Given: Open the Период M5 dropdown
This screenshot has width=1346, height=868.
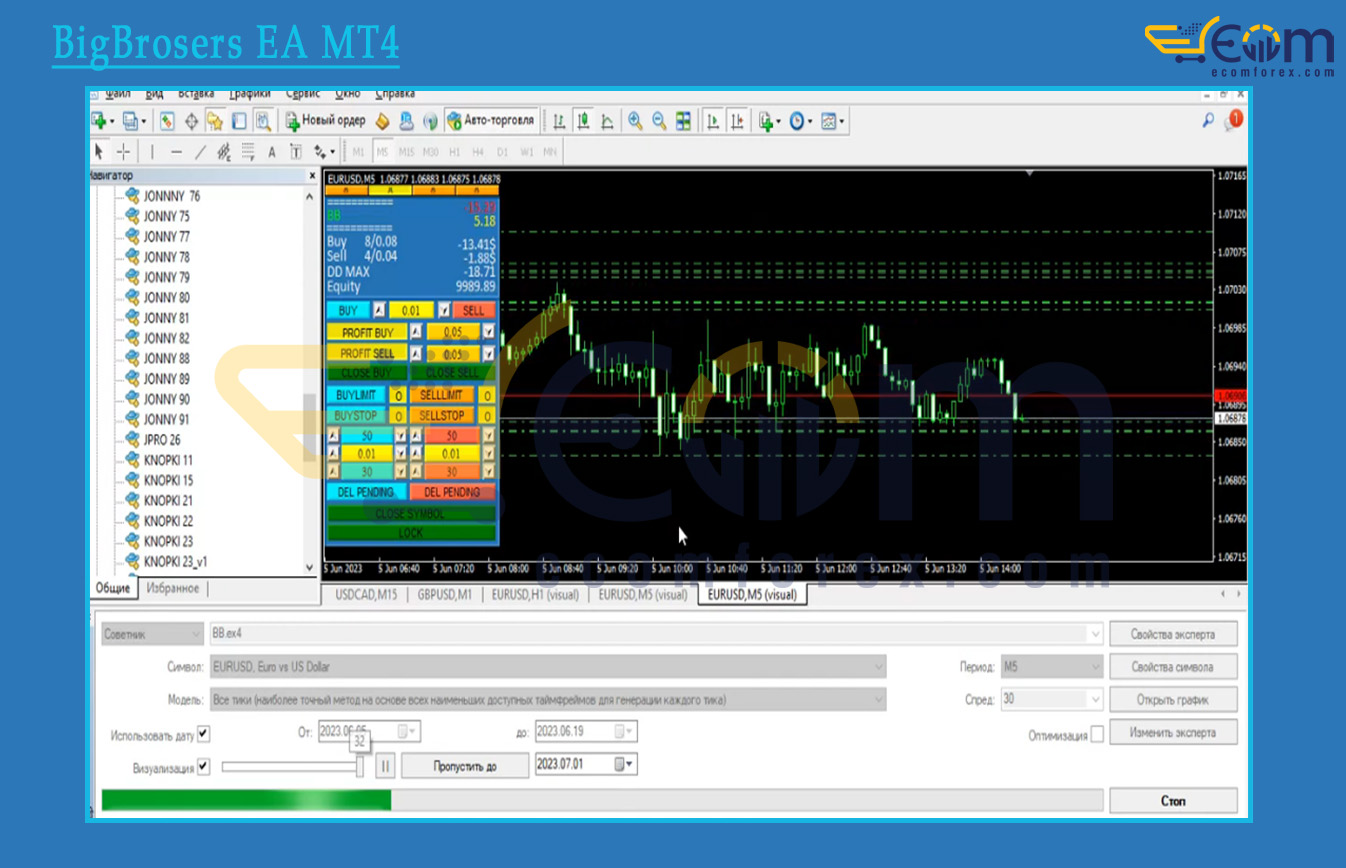Looking at the screenshot, I should tap(1051, 667).
